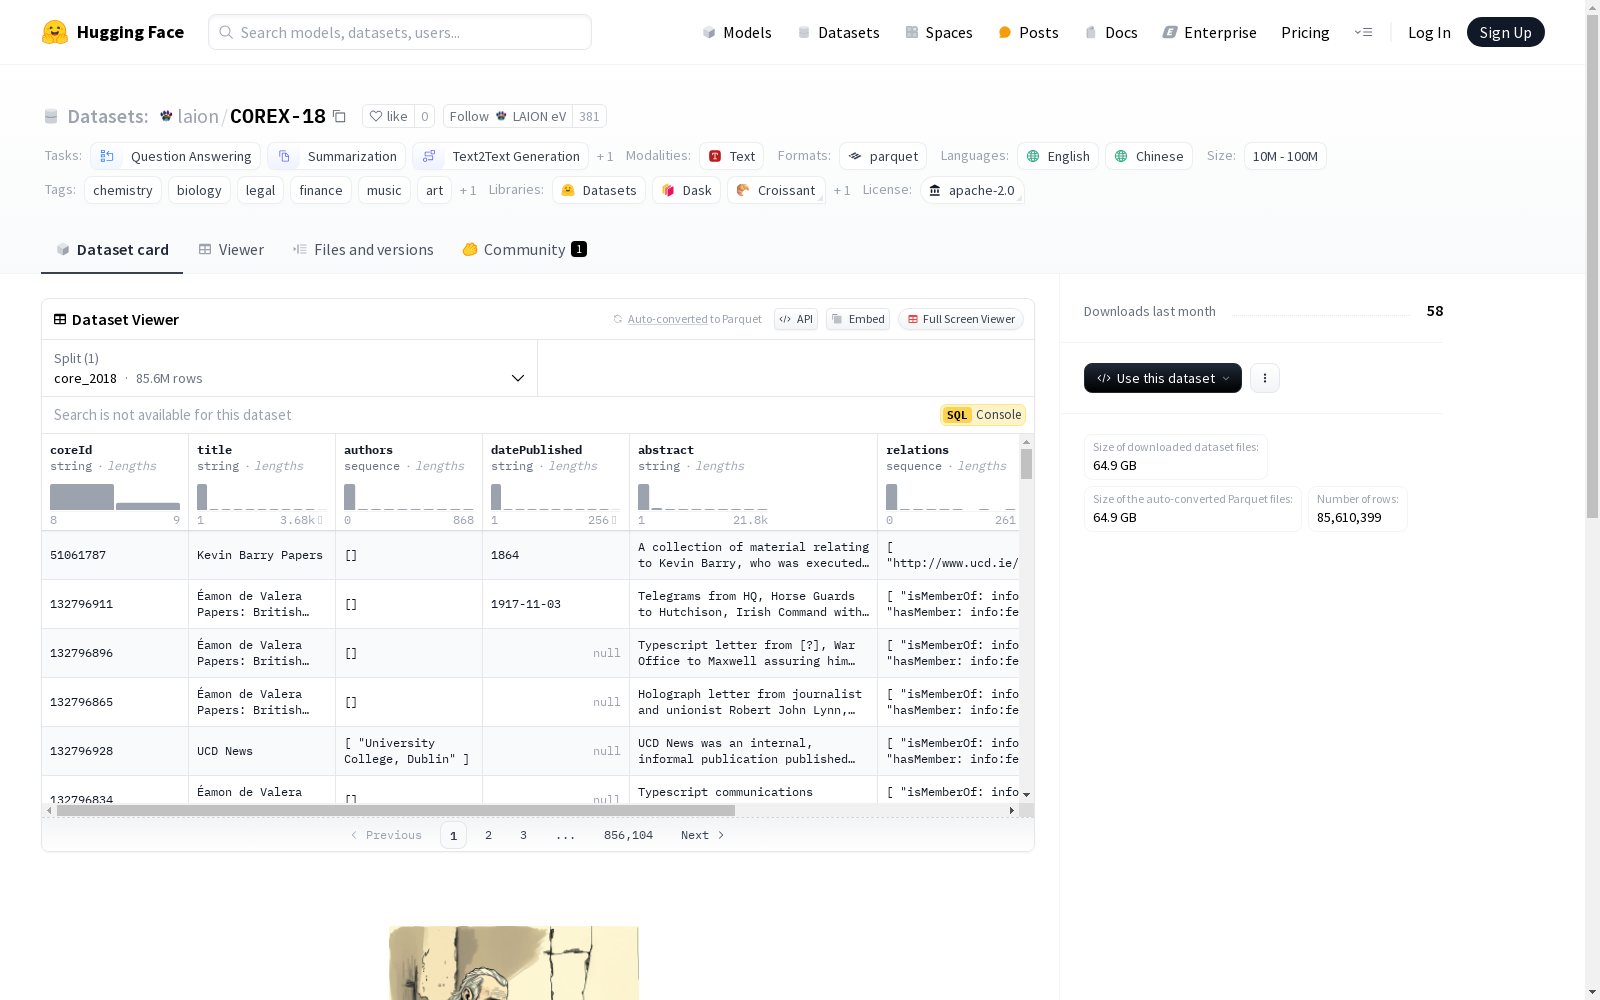The height and width of the screenshot is (1000, 1600).
Task: Click the biology tag
Action: tap(199, 190)
